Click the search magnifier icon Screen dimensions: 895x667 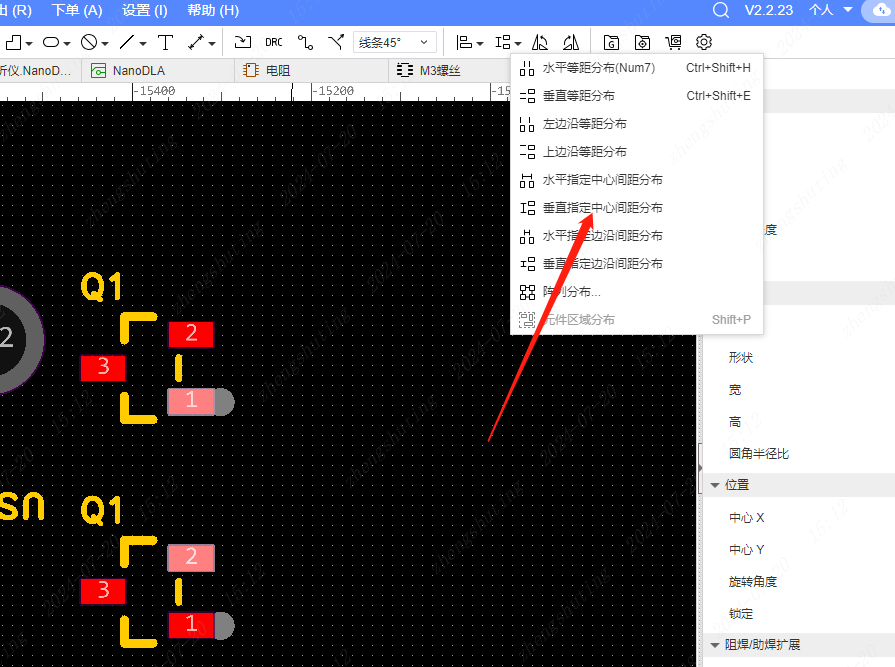tap(721, 10)
